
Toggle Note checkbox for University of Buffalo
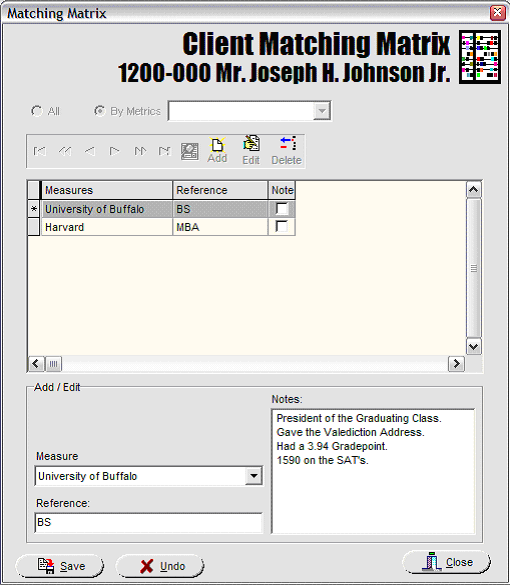point(282,209)
